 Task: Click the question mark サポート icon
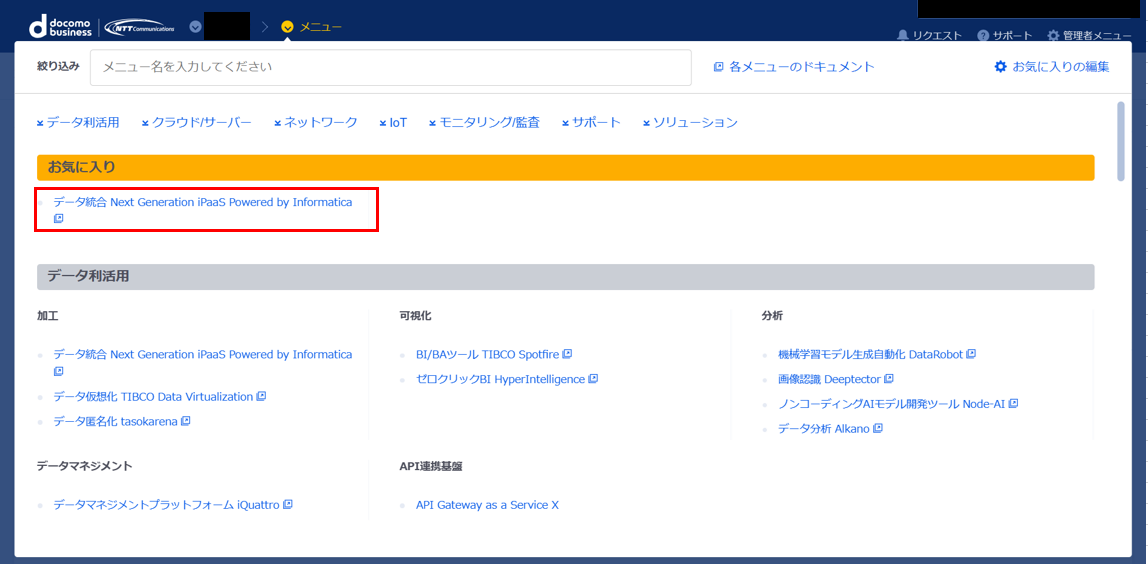(983, 36)
